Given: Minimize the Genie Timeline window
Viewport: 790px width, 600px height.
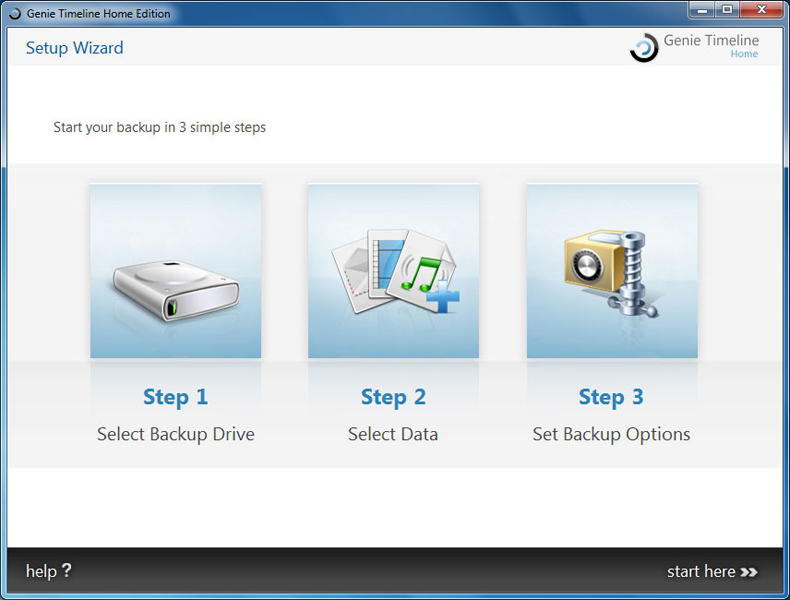Looking at the screenshot, I should point(702,10).
